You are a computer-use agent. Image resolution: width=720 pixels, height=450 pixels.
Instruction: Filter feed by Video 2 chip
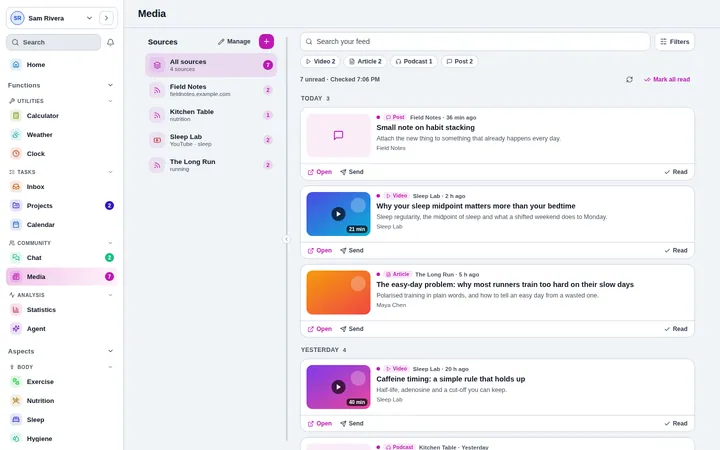pyautogui.click(x=321, y=62)
